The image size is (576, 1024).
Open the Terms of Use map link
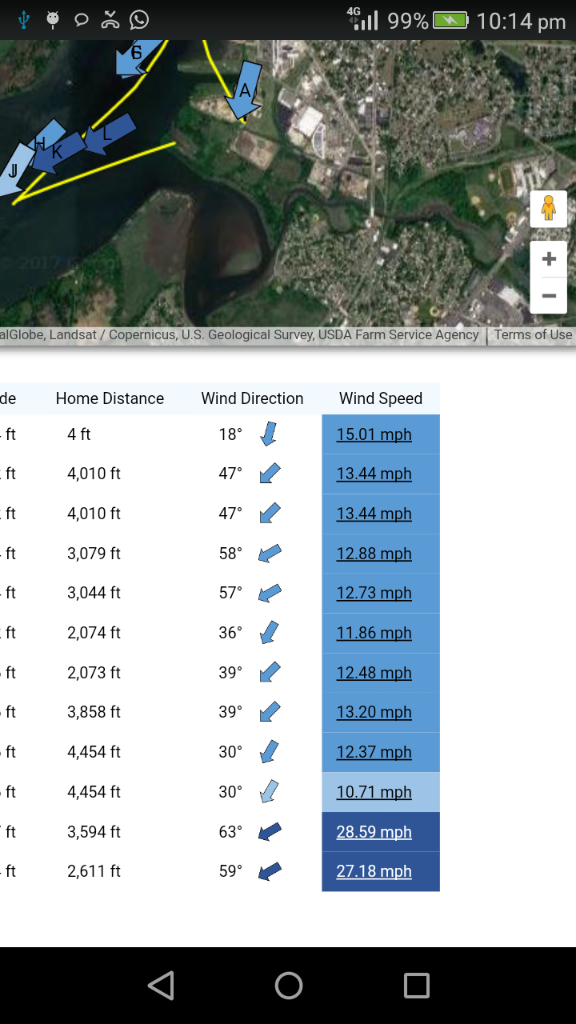[533, 335]
